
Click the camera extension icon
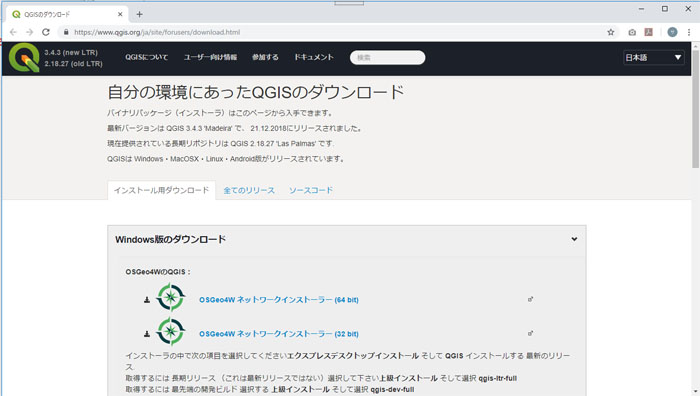pos(632,32)
